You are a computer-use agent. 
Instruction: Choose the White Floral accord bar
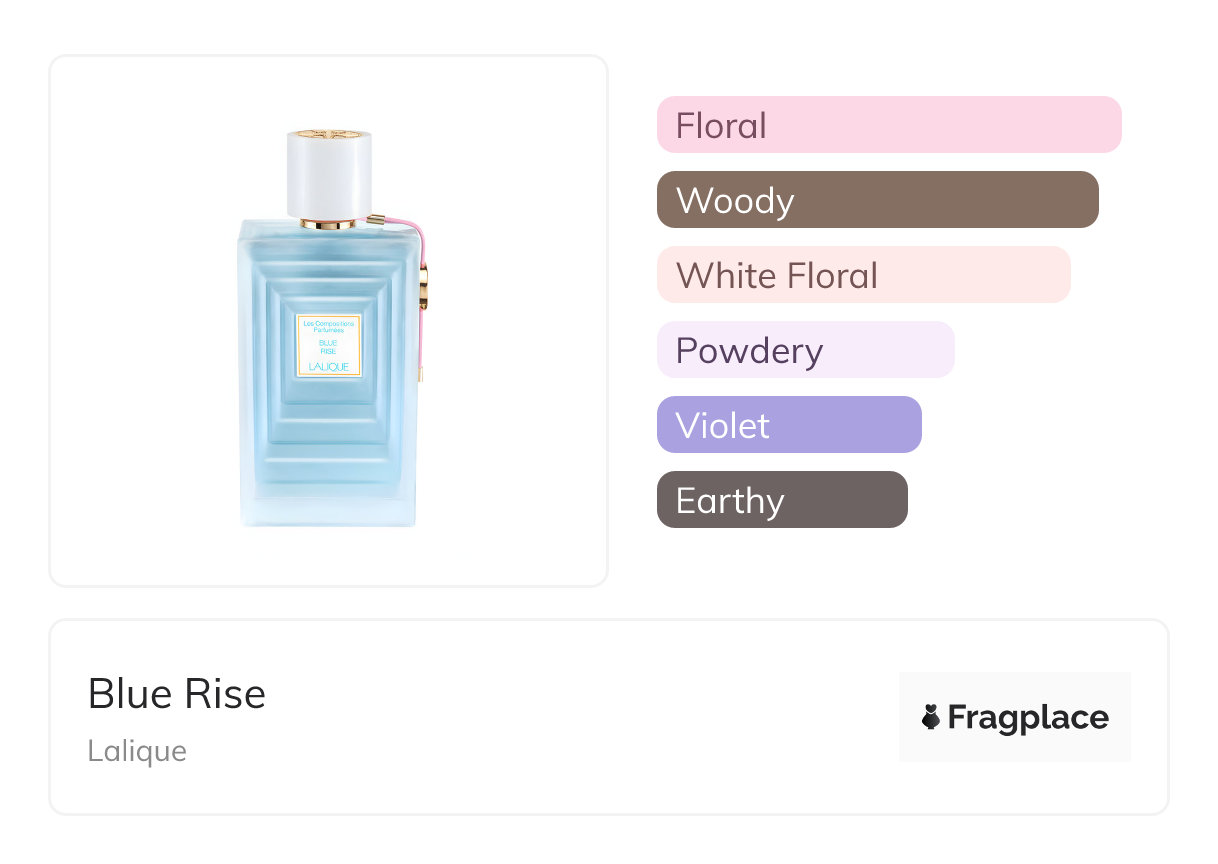tap(863, 275)
